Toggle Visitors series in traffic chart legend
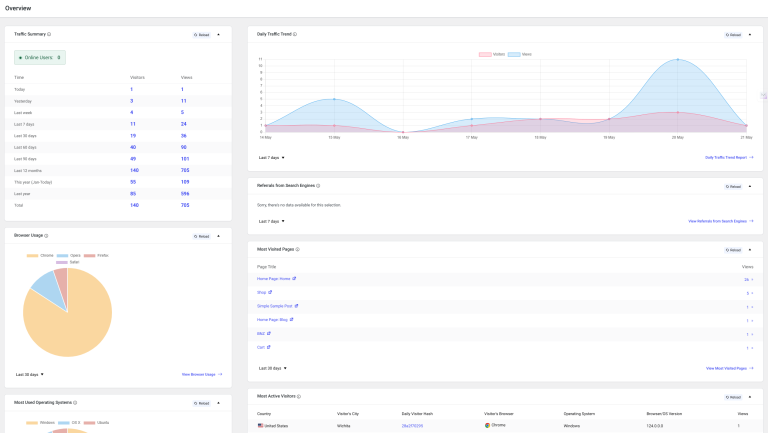768x433 pixels. tap(492, 54)
